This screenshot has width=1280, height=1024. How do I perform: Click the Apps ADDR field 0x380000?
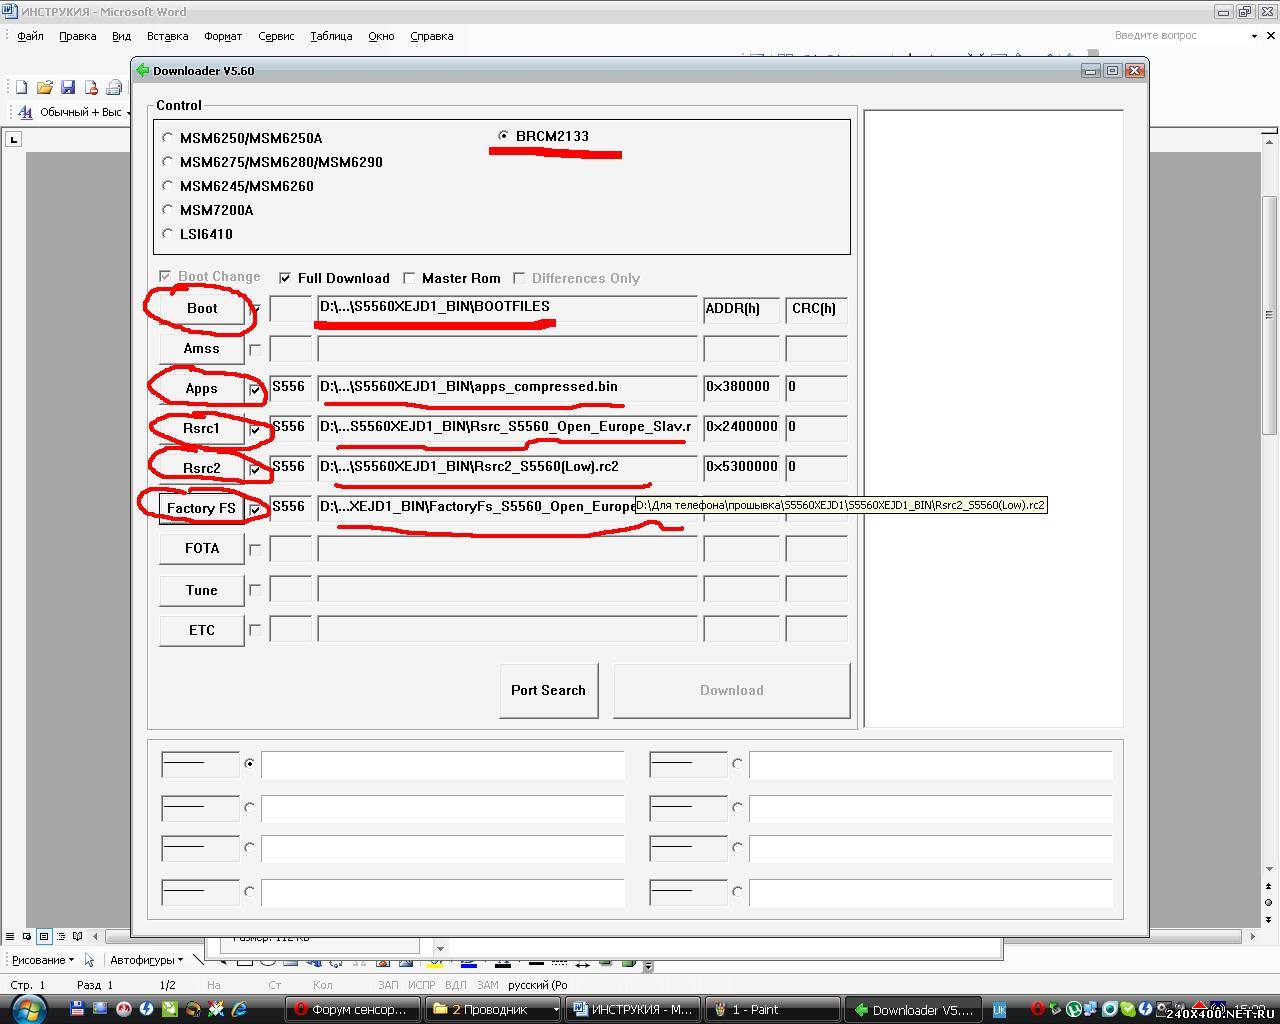click(741, 388)
